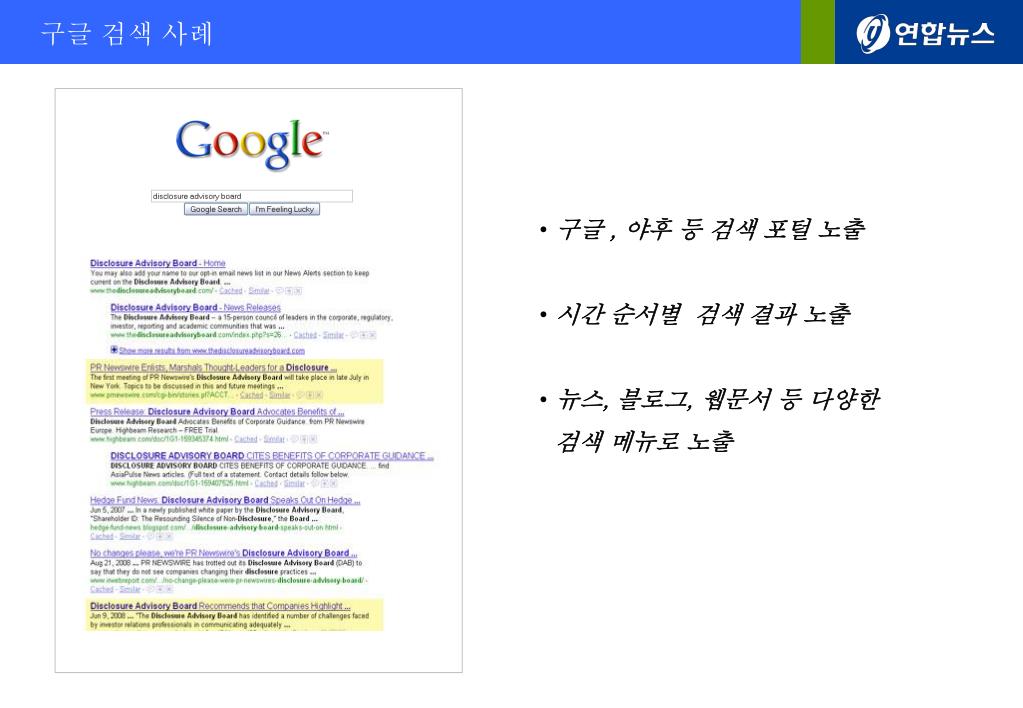Click Cached link under 'No changes please' result

pyautogui.click(x=102, y=589)
